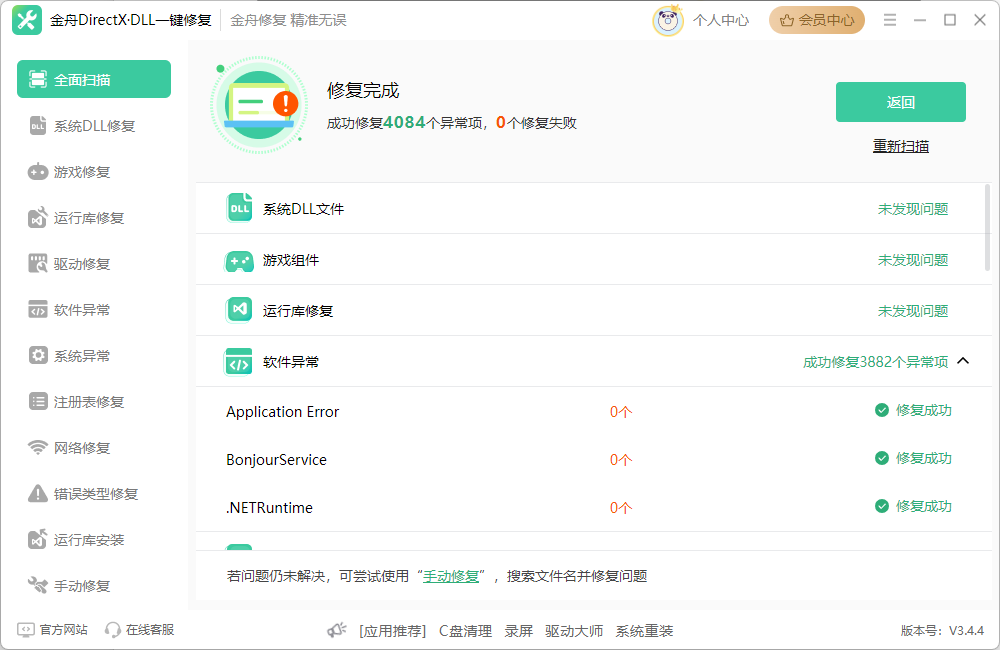Image resolution: width=1000 pixels, height=650 pixels.
Task: Open the 会员中心 membership badge
Action: point(816,19)
